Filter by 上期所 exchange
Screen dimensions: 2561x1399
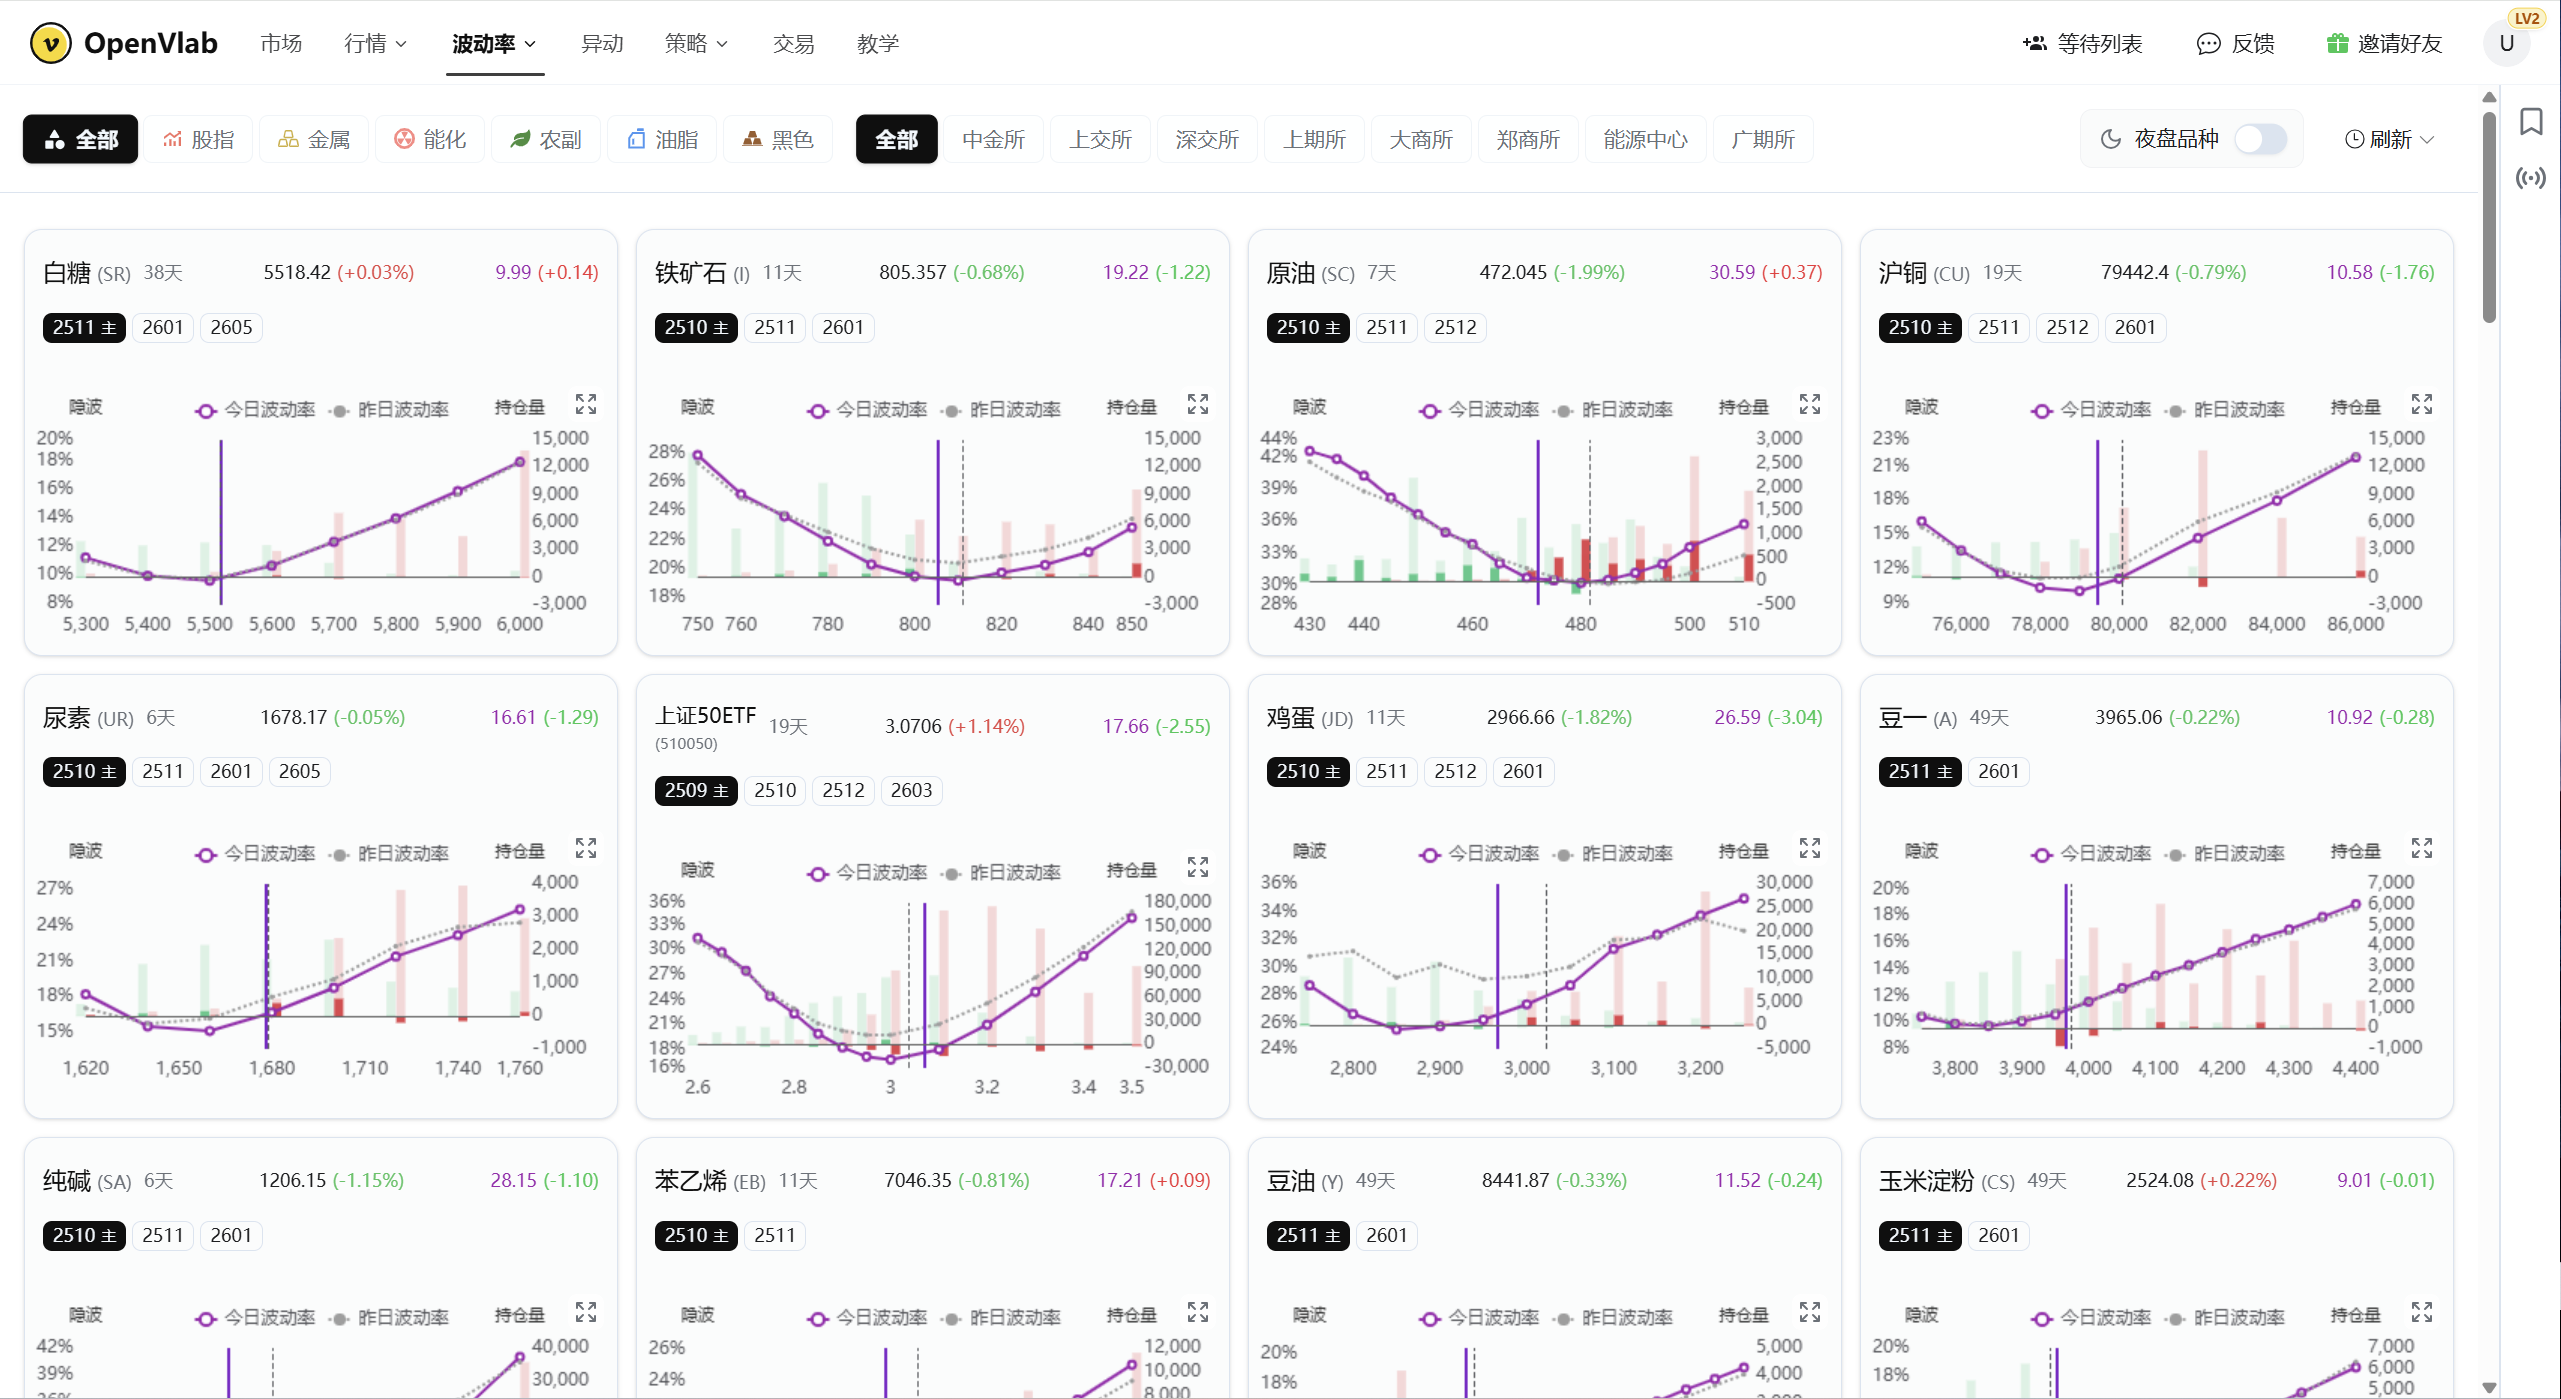click(x=1314, y=139)
